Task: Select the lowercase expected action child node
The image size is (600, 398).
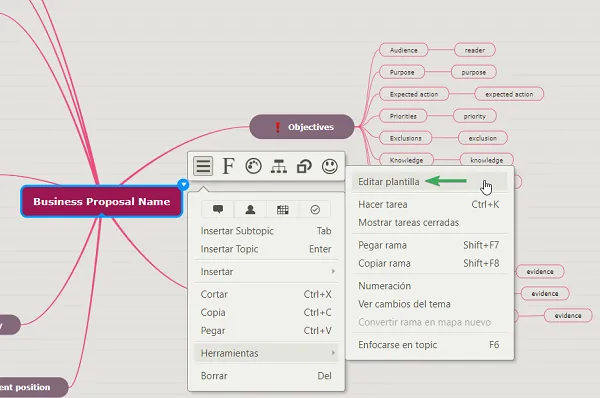Action: coord(509,94)
